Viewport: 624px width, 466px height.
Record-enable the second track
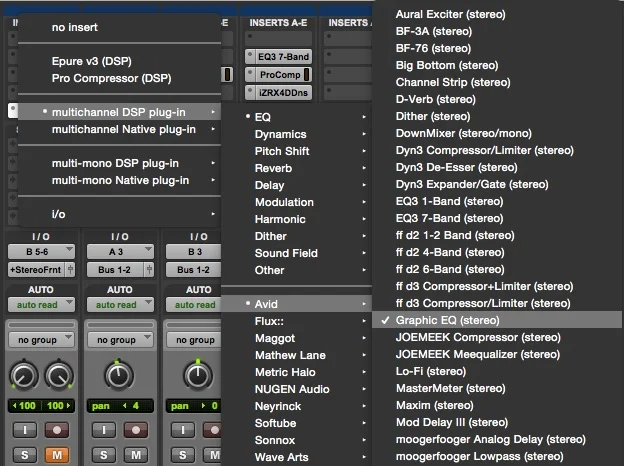136,430
